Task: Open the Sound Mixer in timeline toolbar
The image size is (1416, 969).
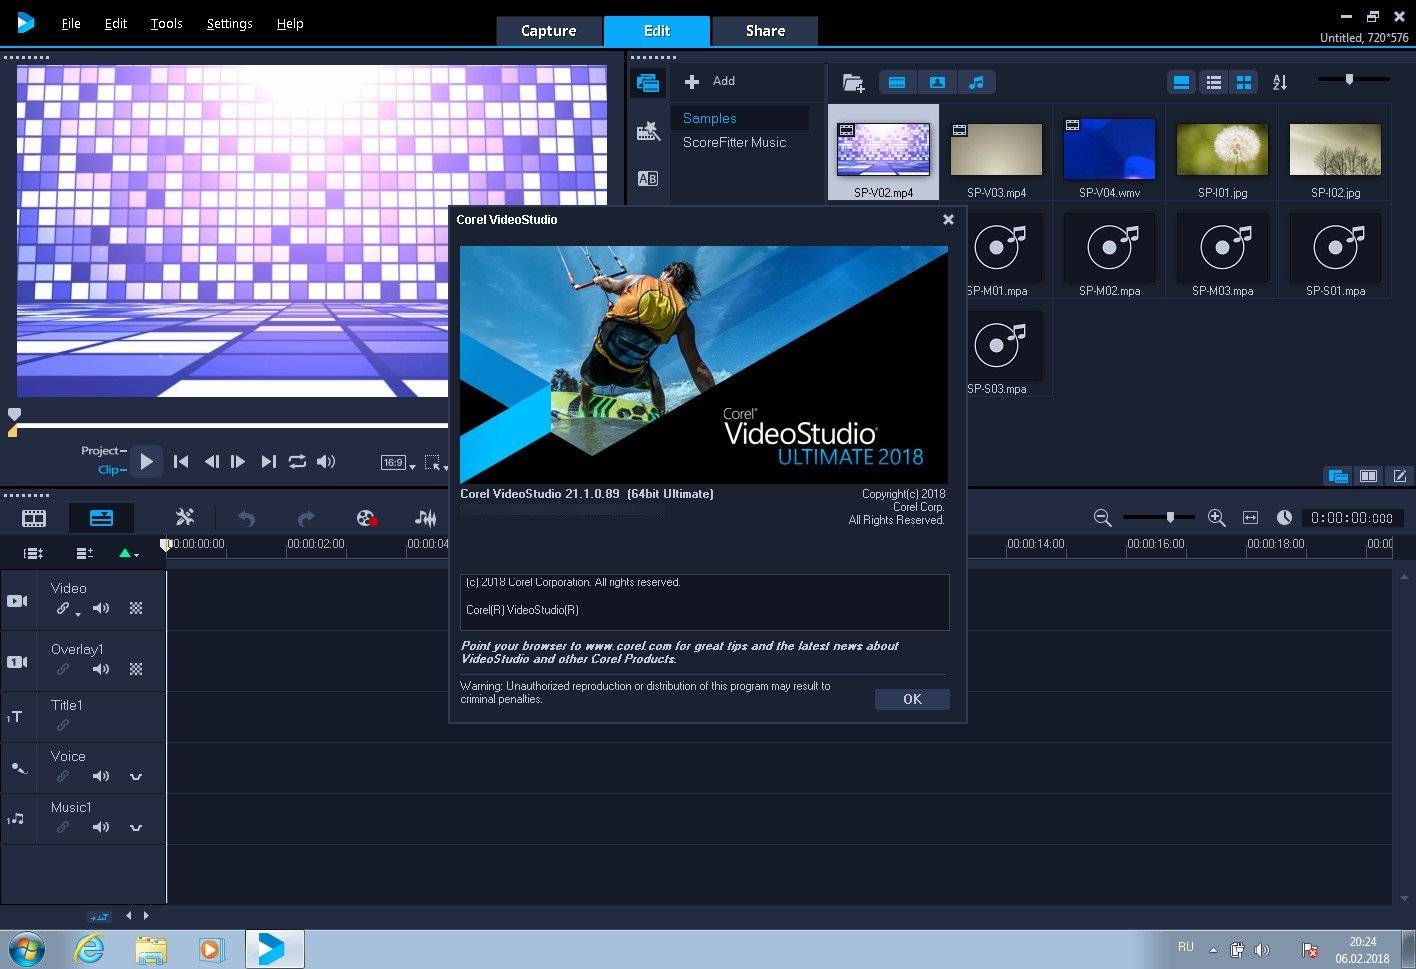Action: pos(425,518)
